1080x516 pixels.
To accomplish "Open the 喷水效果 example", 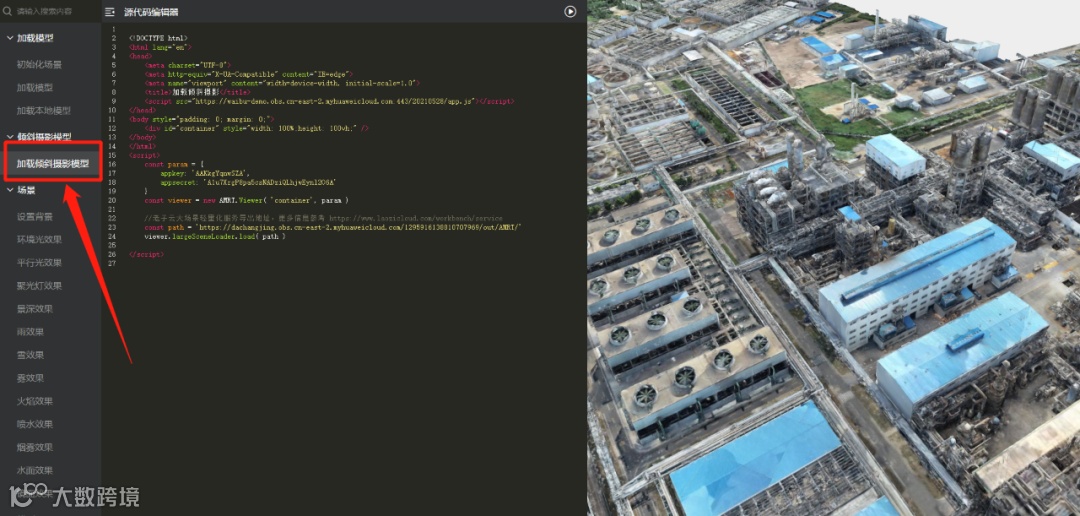I will click(35, 424).
